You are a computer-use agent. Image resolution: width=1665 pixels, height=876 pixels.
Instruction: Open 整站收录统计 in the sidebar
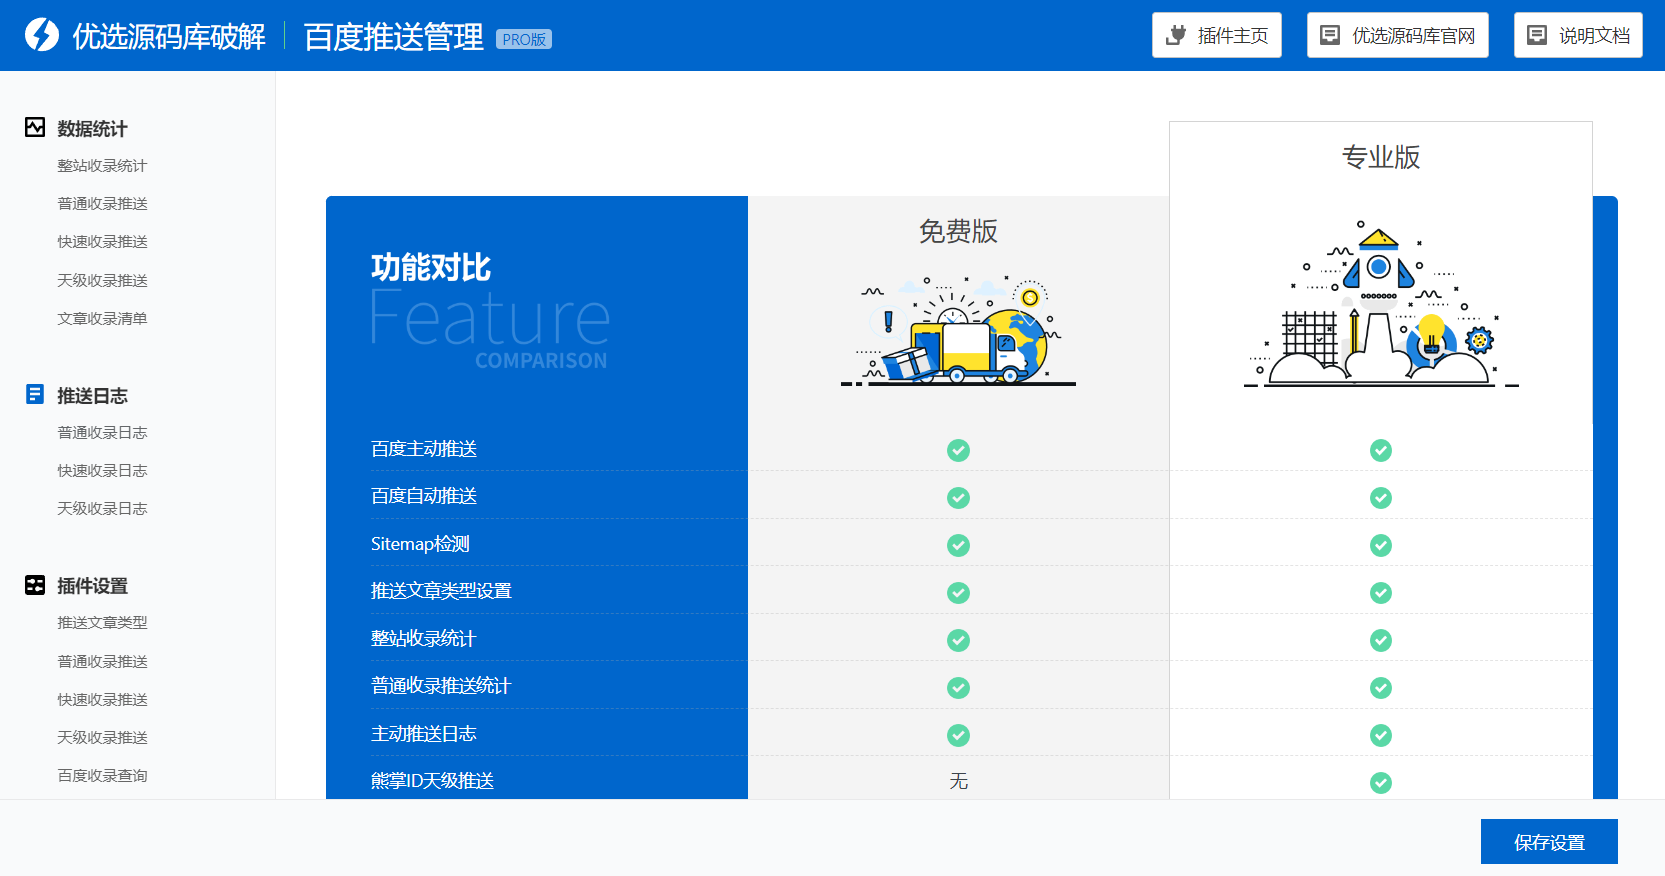(102, 166)
